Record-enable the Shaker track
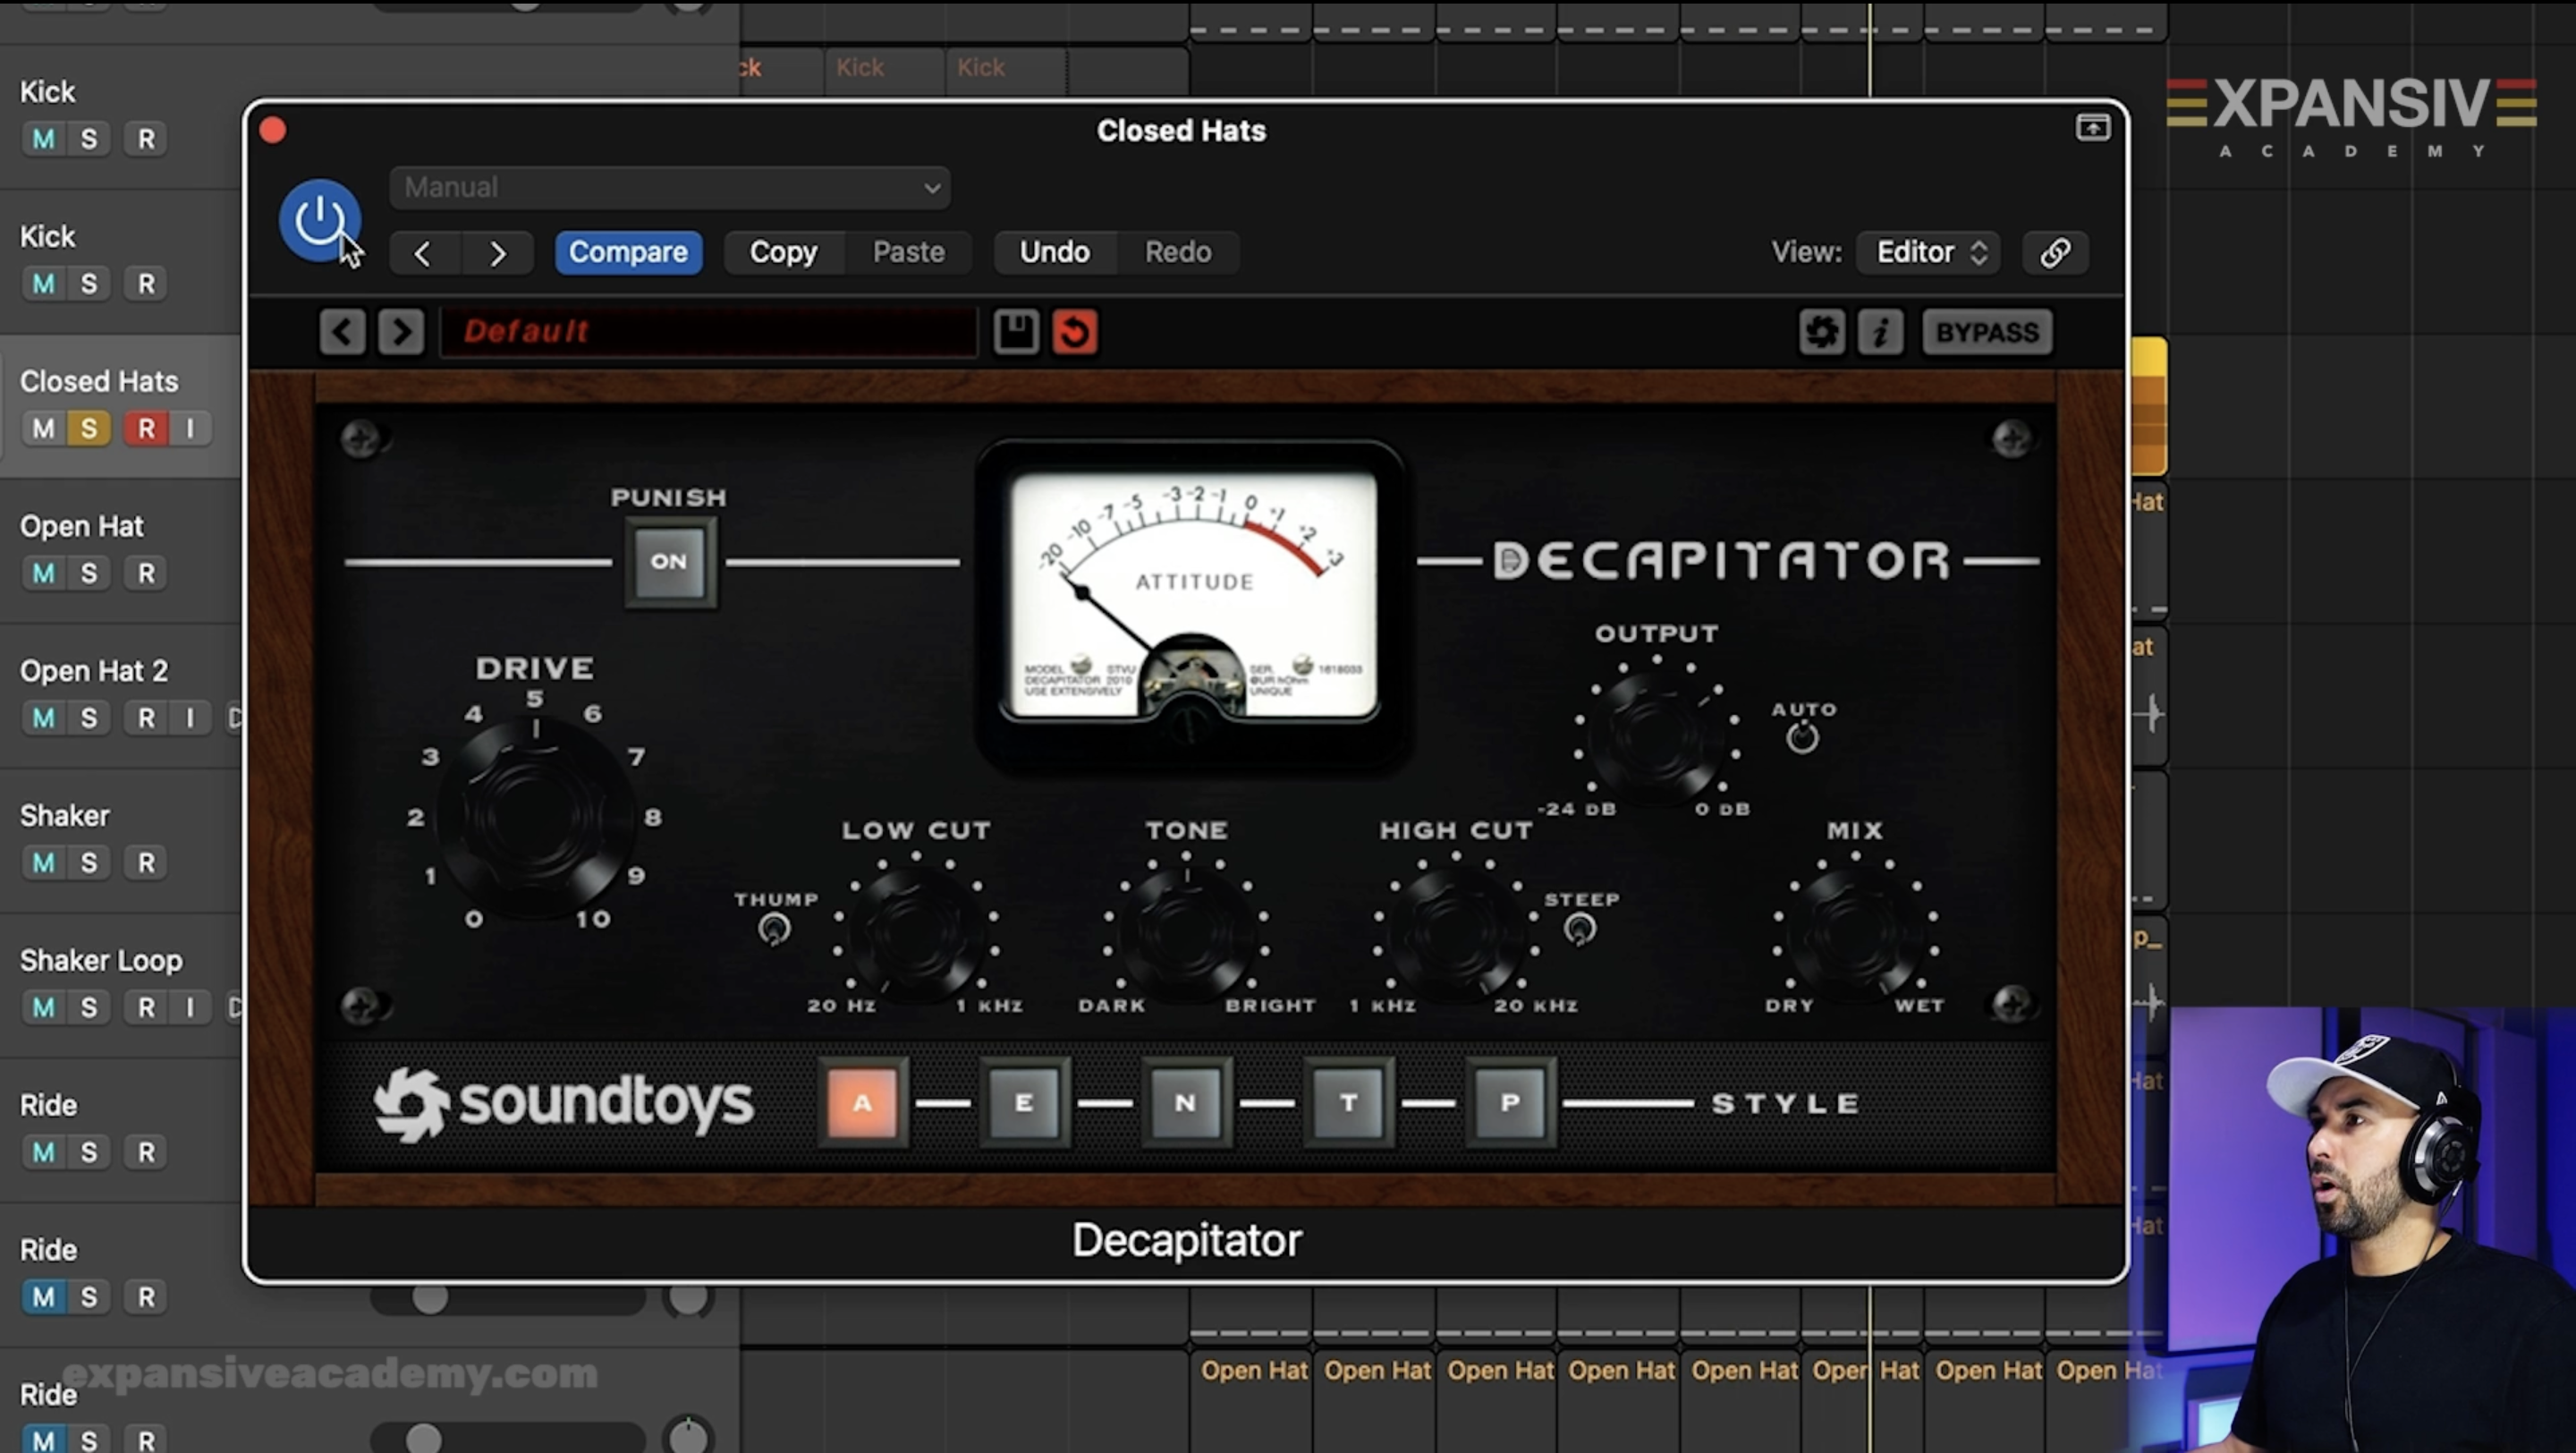 point(146,863)
